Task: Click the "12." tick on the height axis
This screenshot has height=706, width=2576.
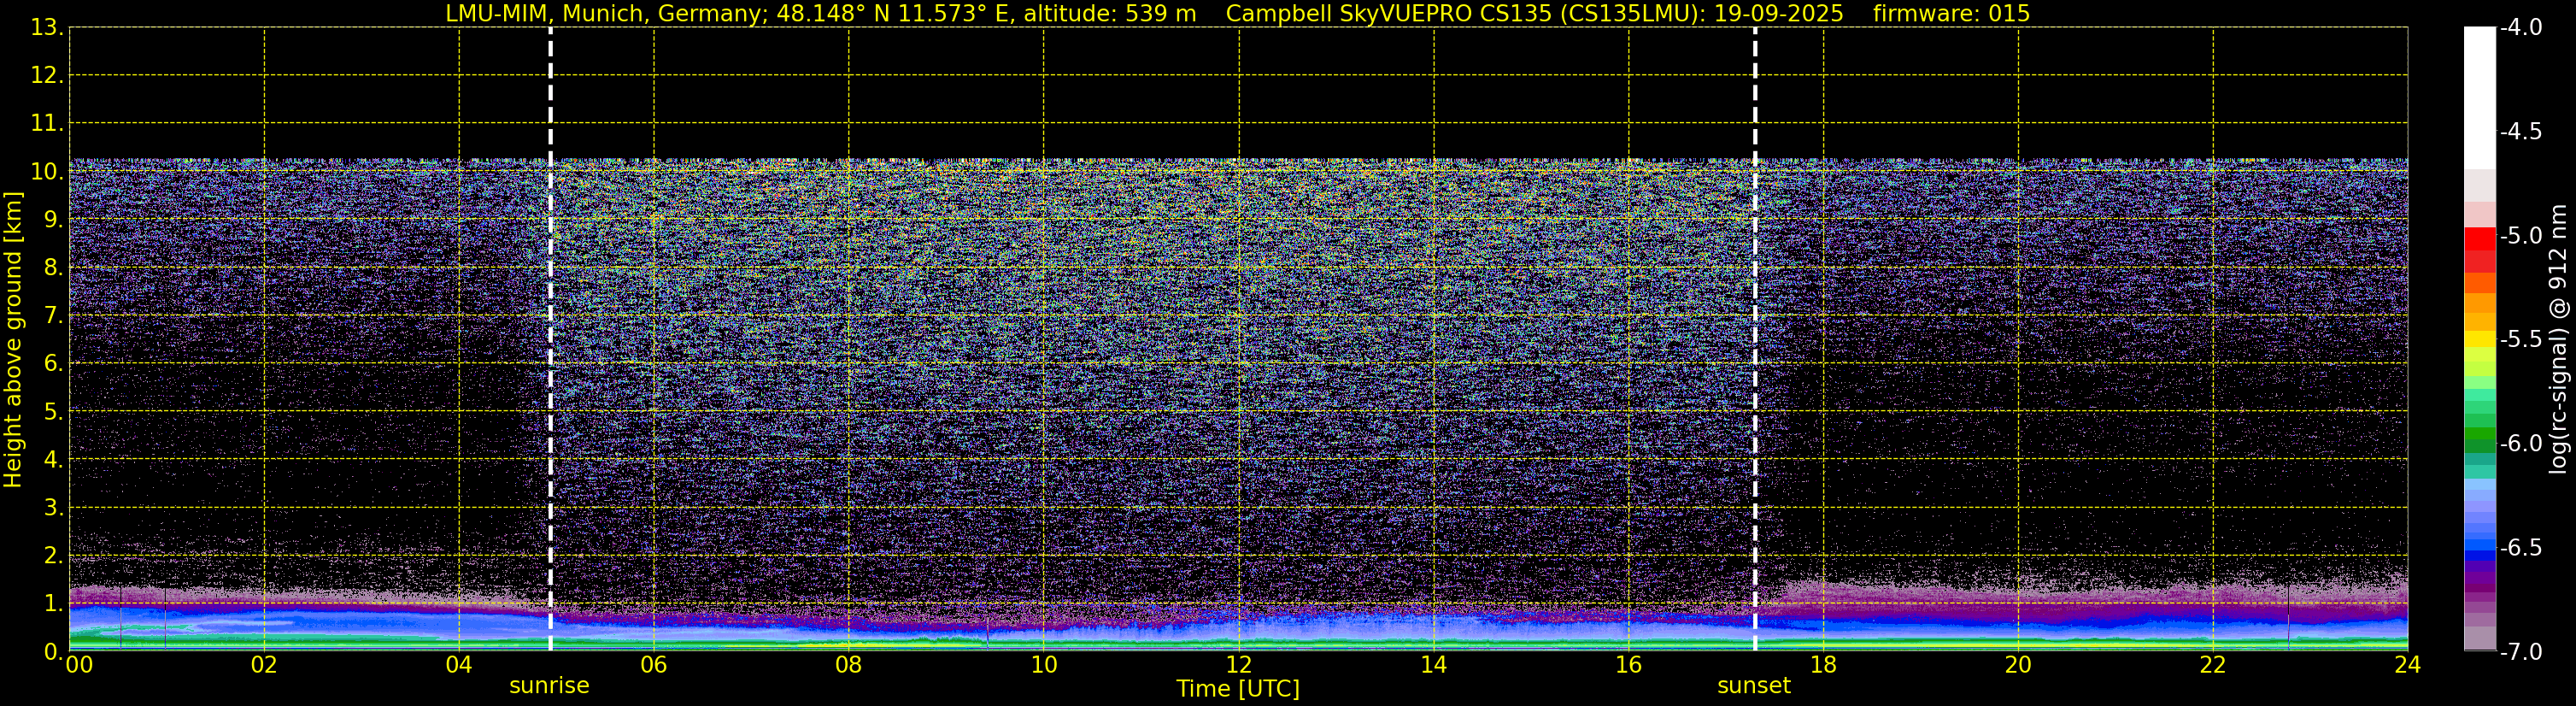Action: [46, 75]
